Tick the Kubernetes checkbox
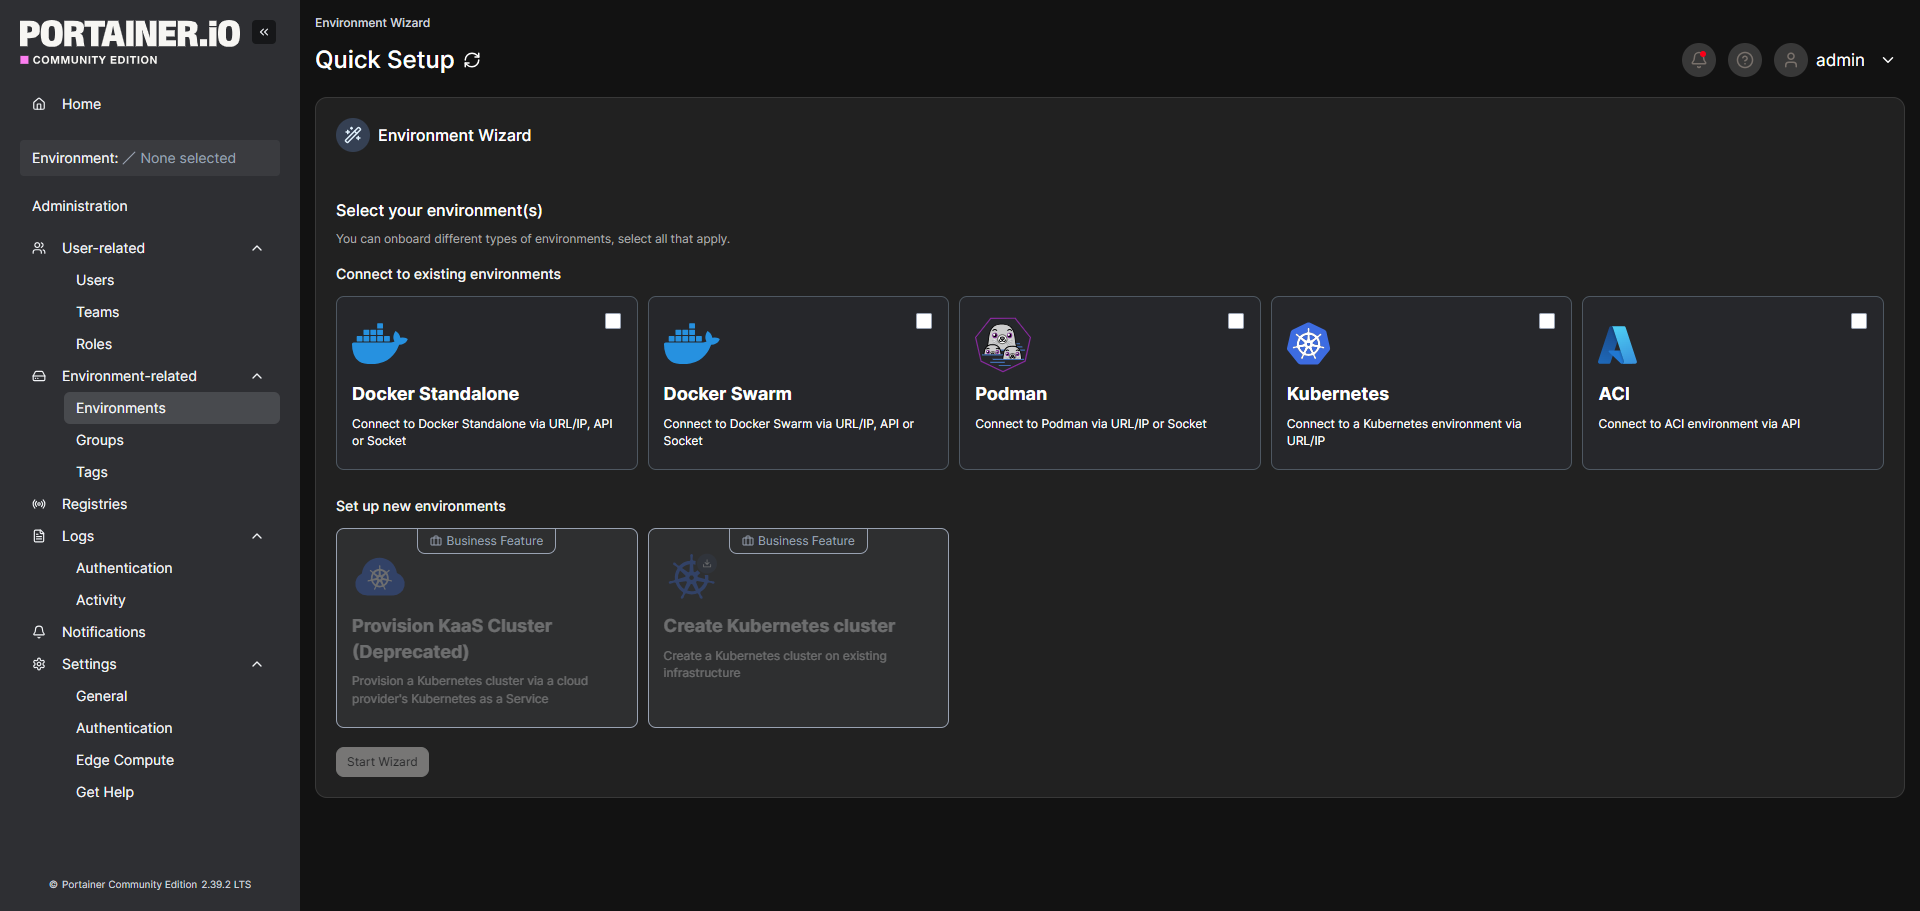 click(1547, 321)
